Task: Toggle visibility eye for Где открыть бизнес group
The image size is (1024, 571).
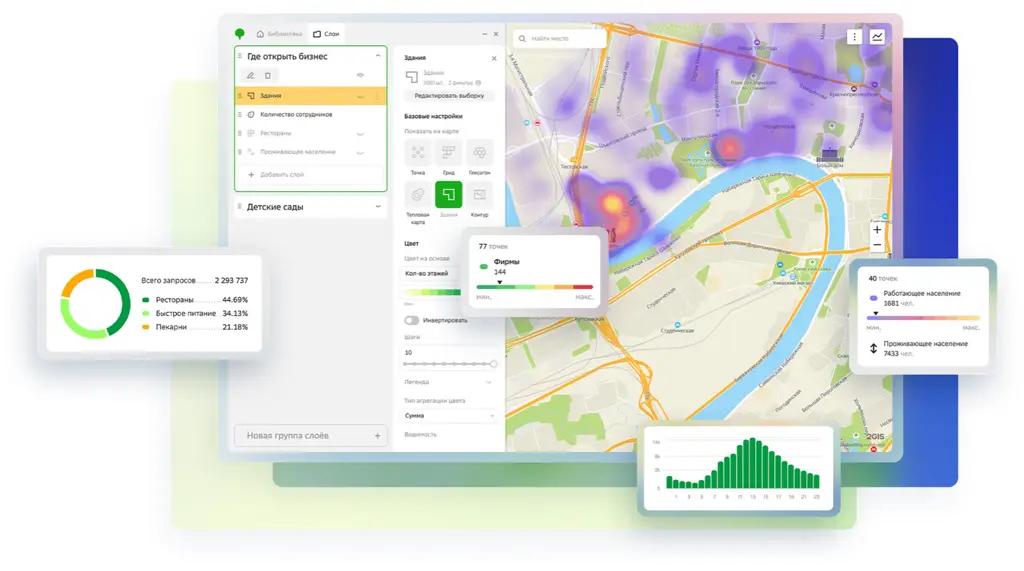Action: click(360, 75)
